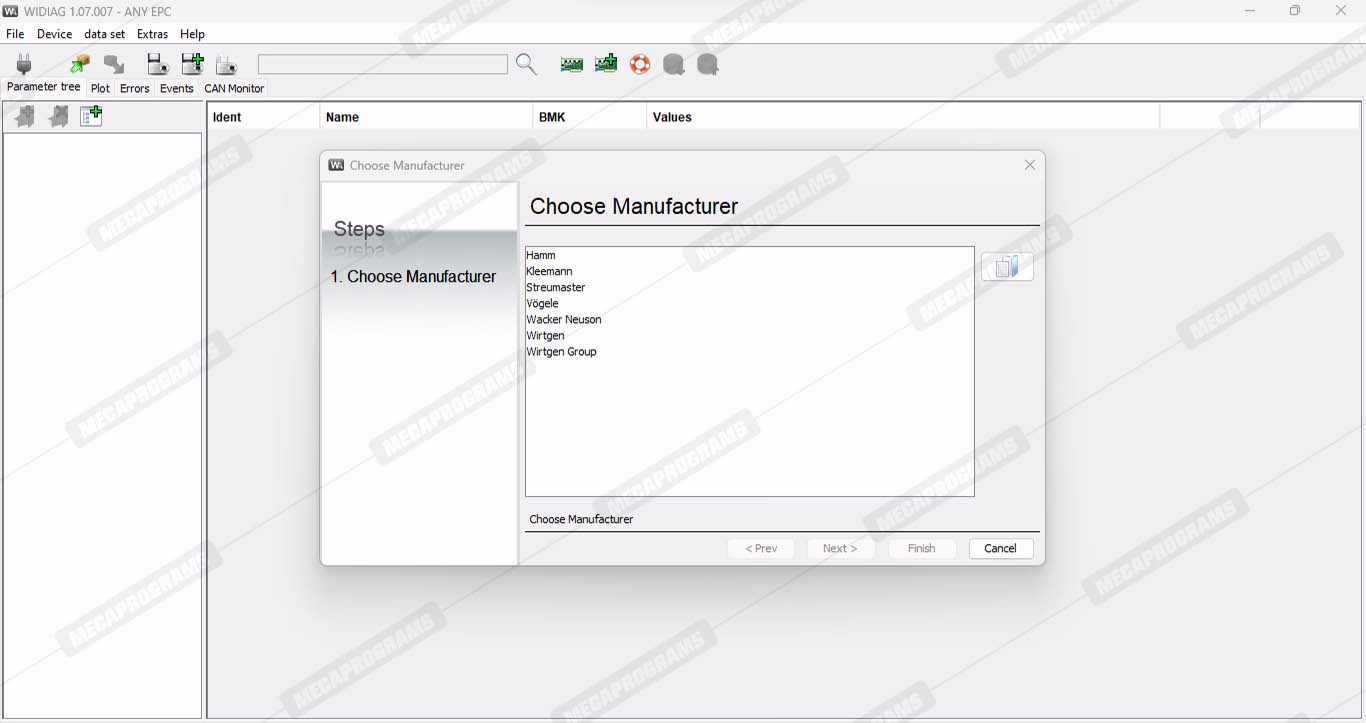The height and width of the screenshot is (723, 1366).
Task: Click the green arrow package icon
Action: [80, 65]
